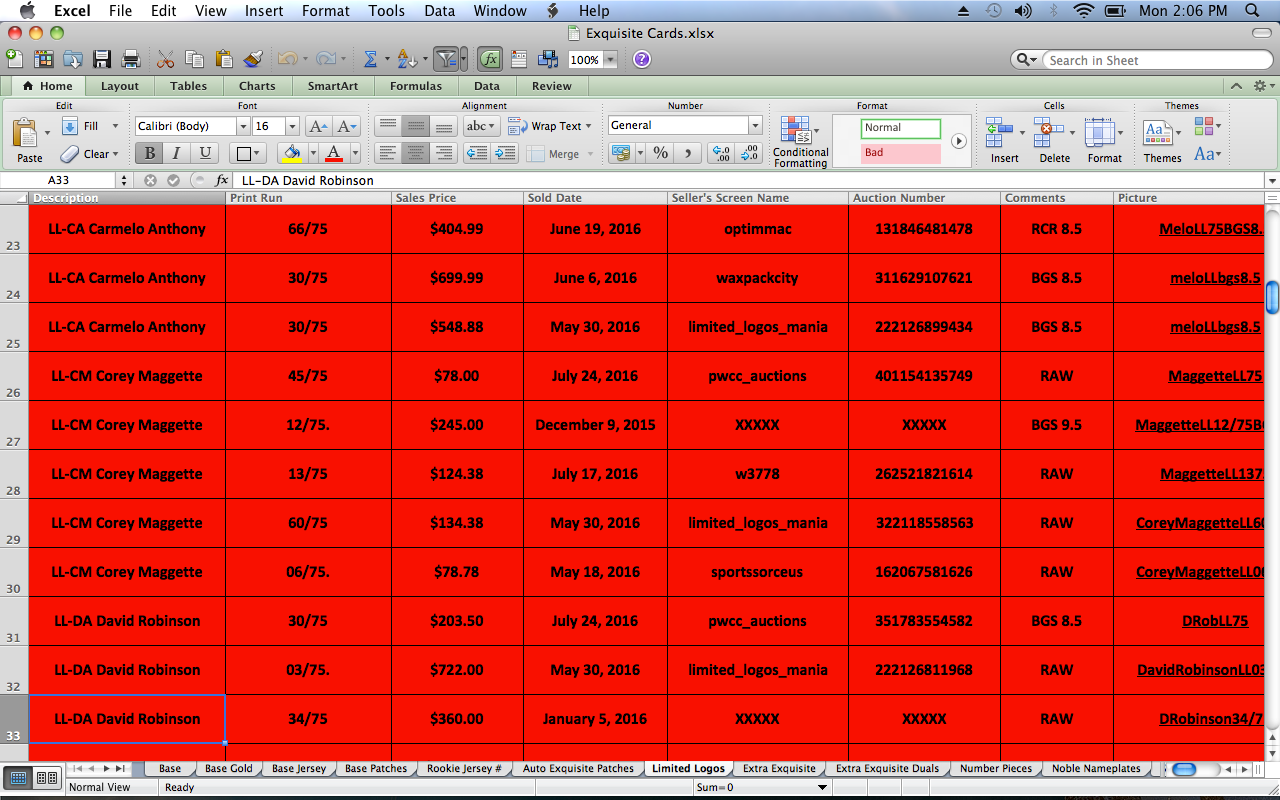Viewport: 1280px width, 800px height.
Task: Click the Format Painter brush icon
Action: [252, 60]
